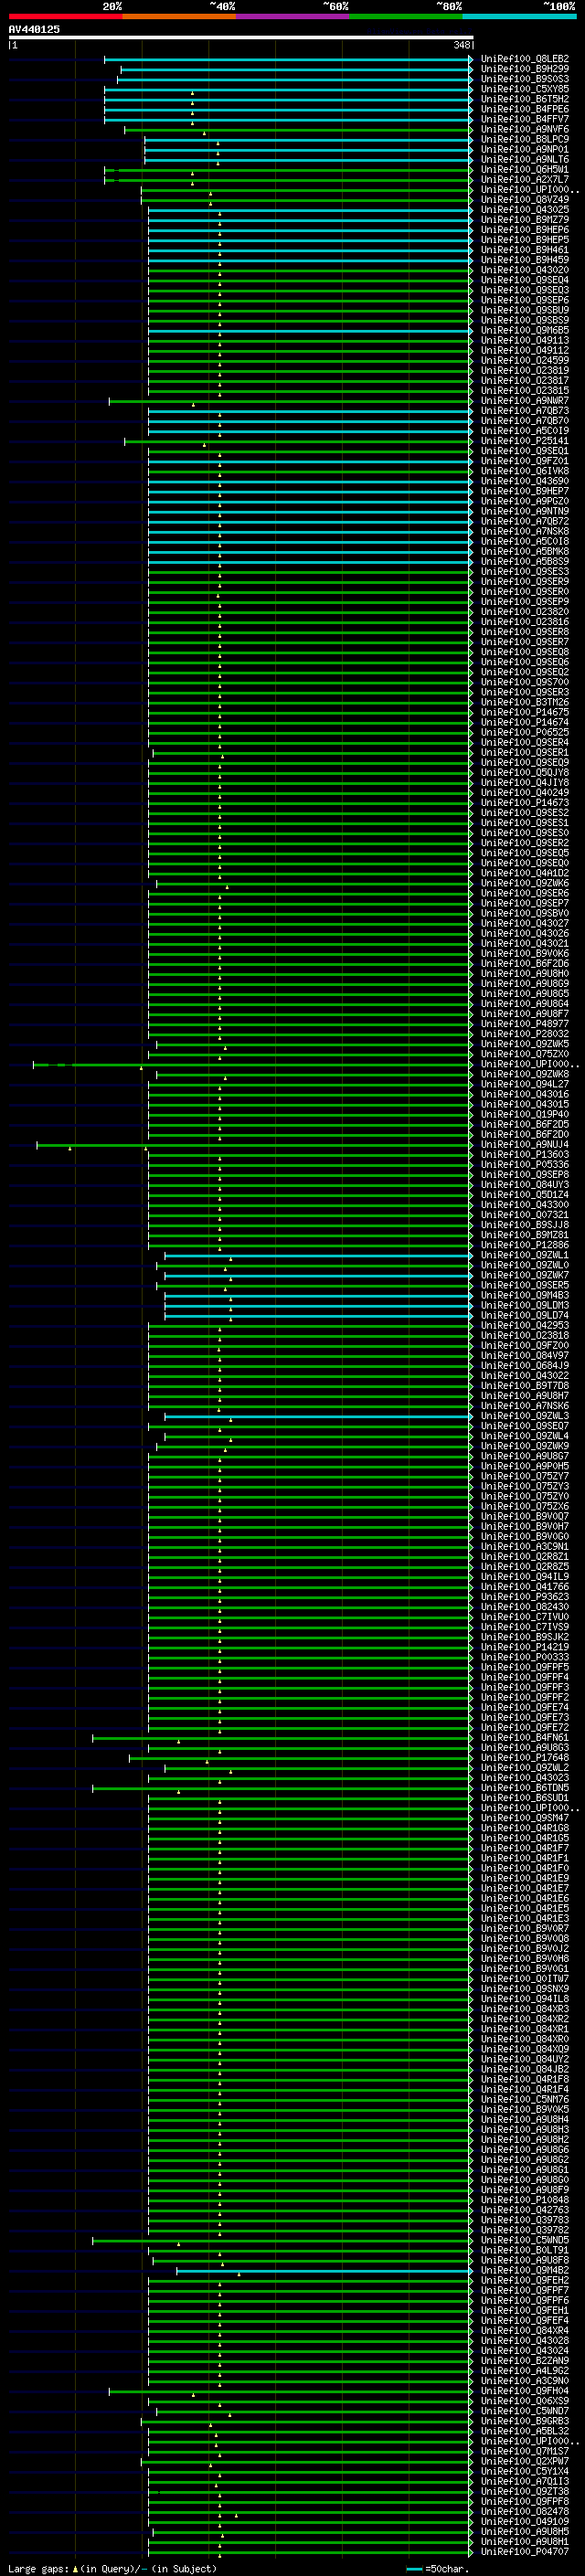Open the UniRef100_B4FPE6 entry
The height and width of the screenshot is (2576, 585).
(x=525, y=109)
